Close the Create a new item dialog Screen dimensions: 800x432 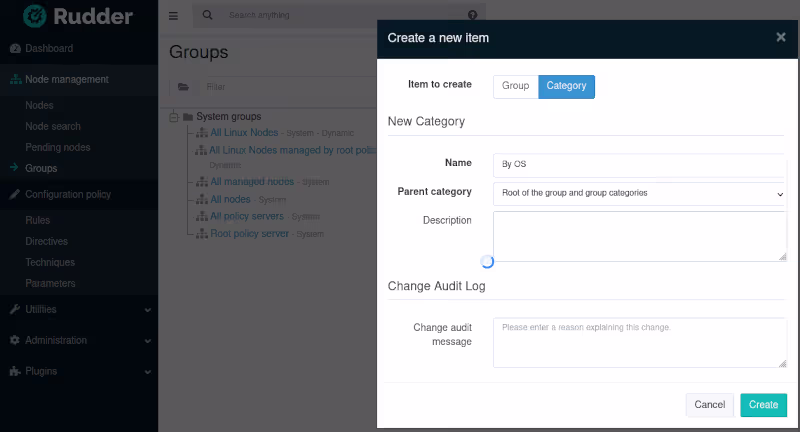(x=781, y=37)
